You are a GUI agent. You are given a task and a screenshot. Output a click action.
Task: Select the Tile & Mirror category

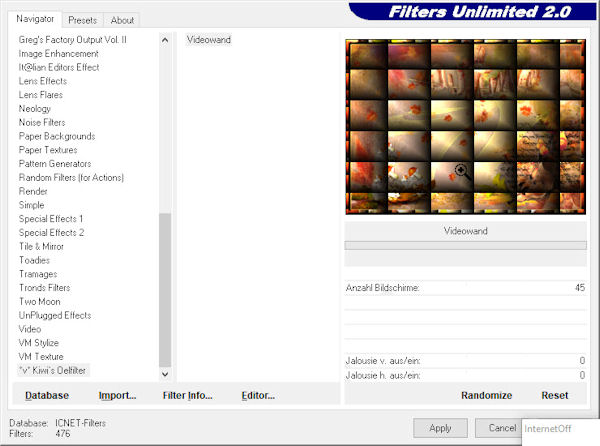[41, 246]
